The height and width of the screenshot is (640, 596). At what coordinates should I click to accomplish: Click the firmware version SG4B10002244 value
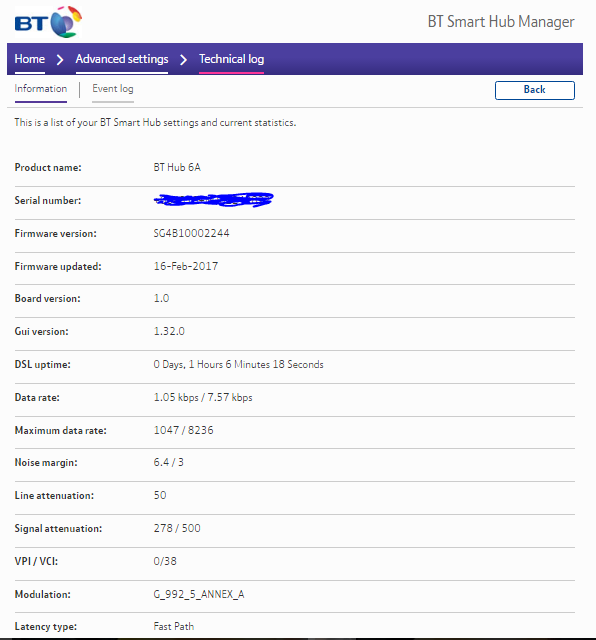pos(191,233)
